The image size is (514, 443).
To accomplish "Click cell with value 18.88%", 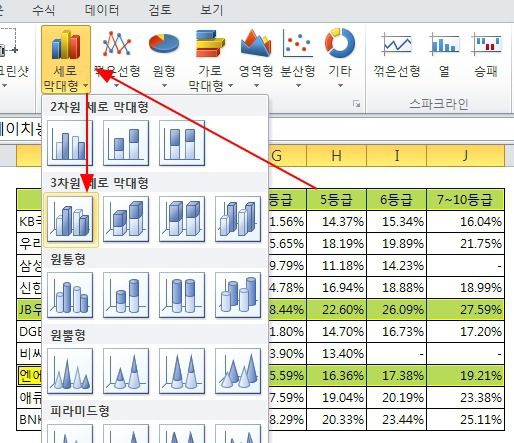I will [397, 287].
